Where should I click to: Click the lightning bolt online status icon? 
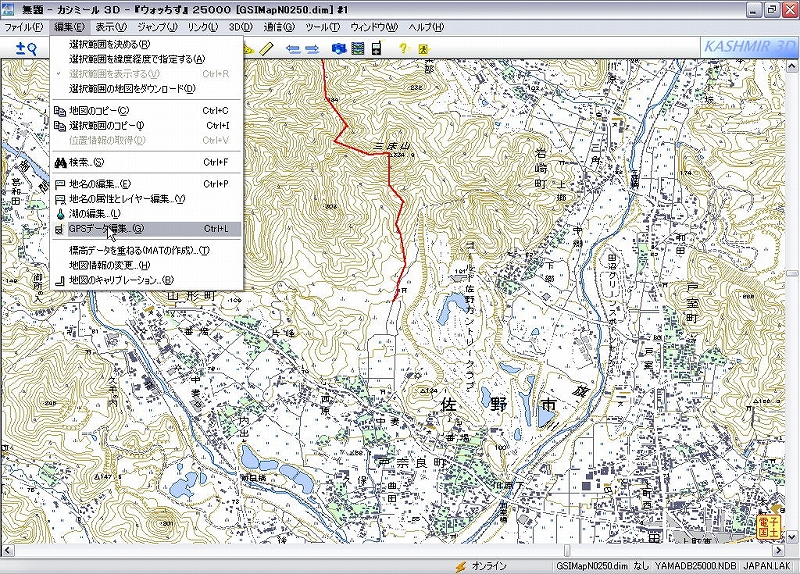click(x=461, y=566)
